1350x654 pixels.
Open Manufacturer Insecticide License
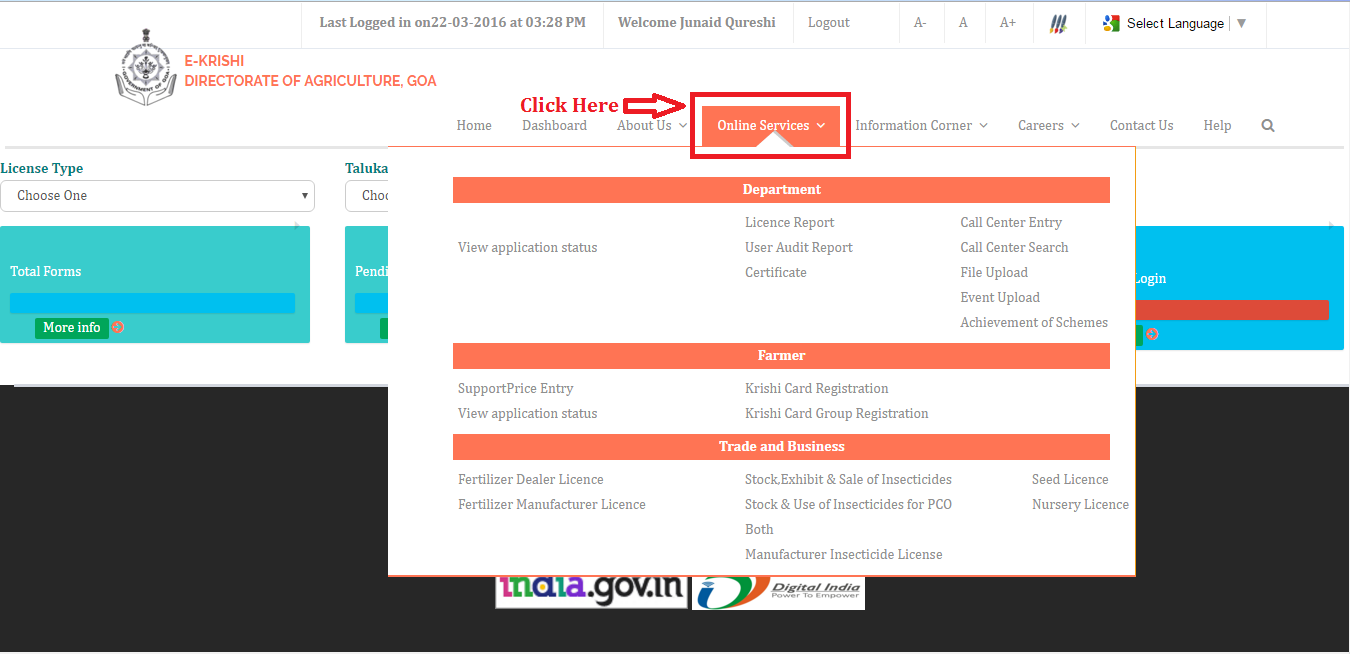(x=843, y=554)
